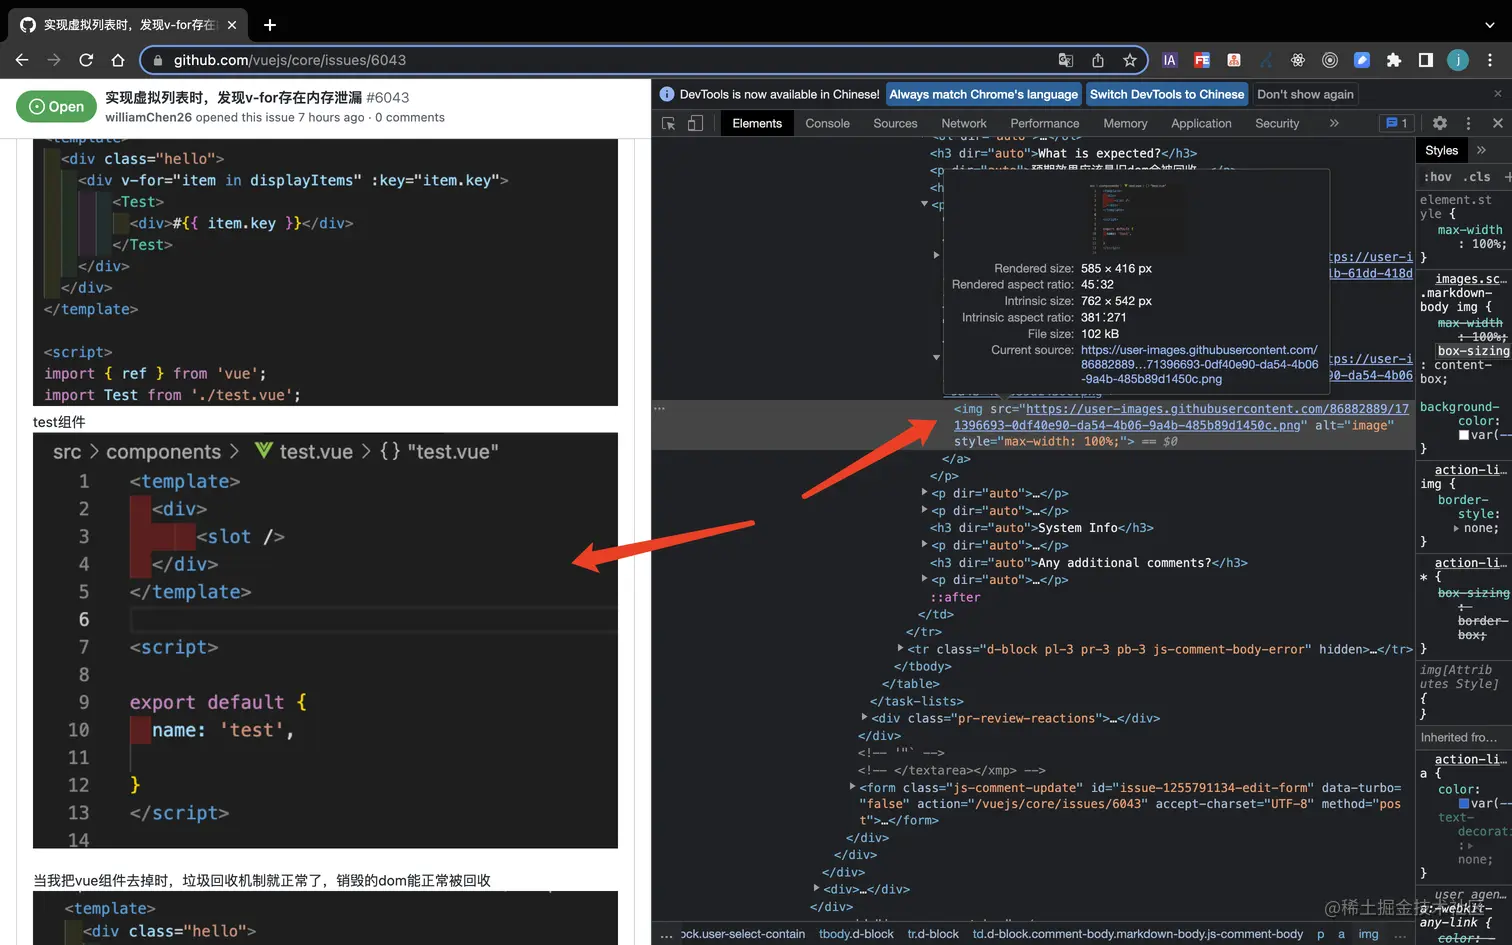
Task: Activate the DevTools inspect element picker
Action: click(669, 123)
